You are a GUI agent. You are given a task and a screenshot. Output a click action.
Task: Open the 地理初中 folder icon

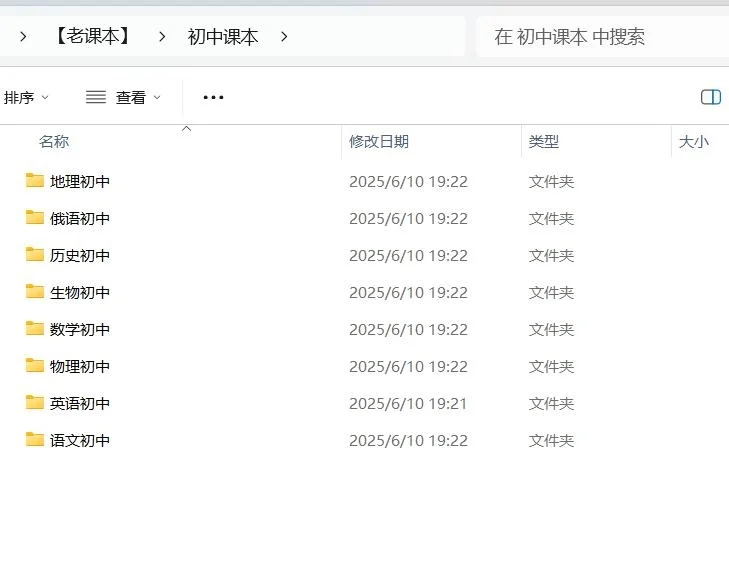tap(34, 180)
